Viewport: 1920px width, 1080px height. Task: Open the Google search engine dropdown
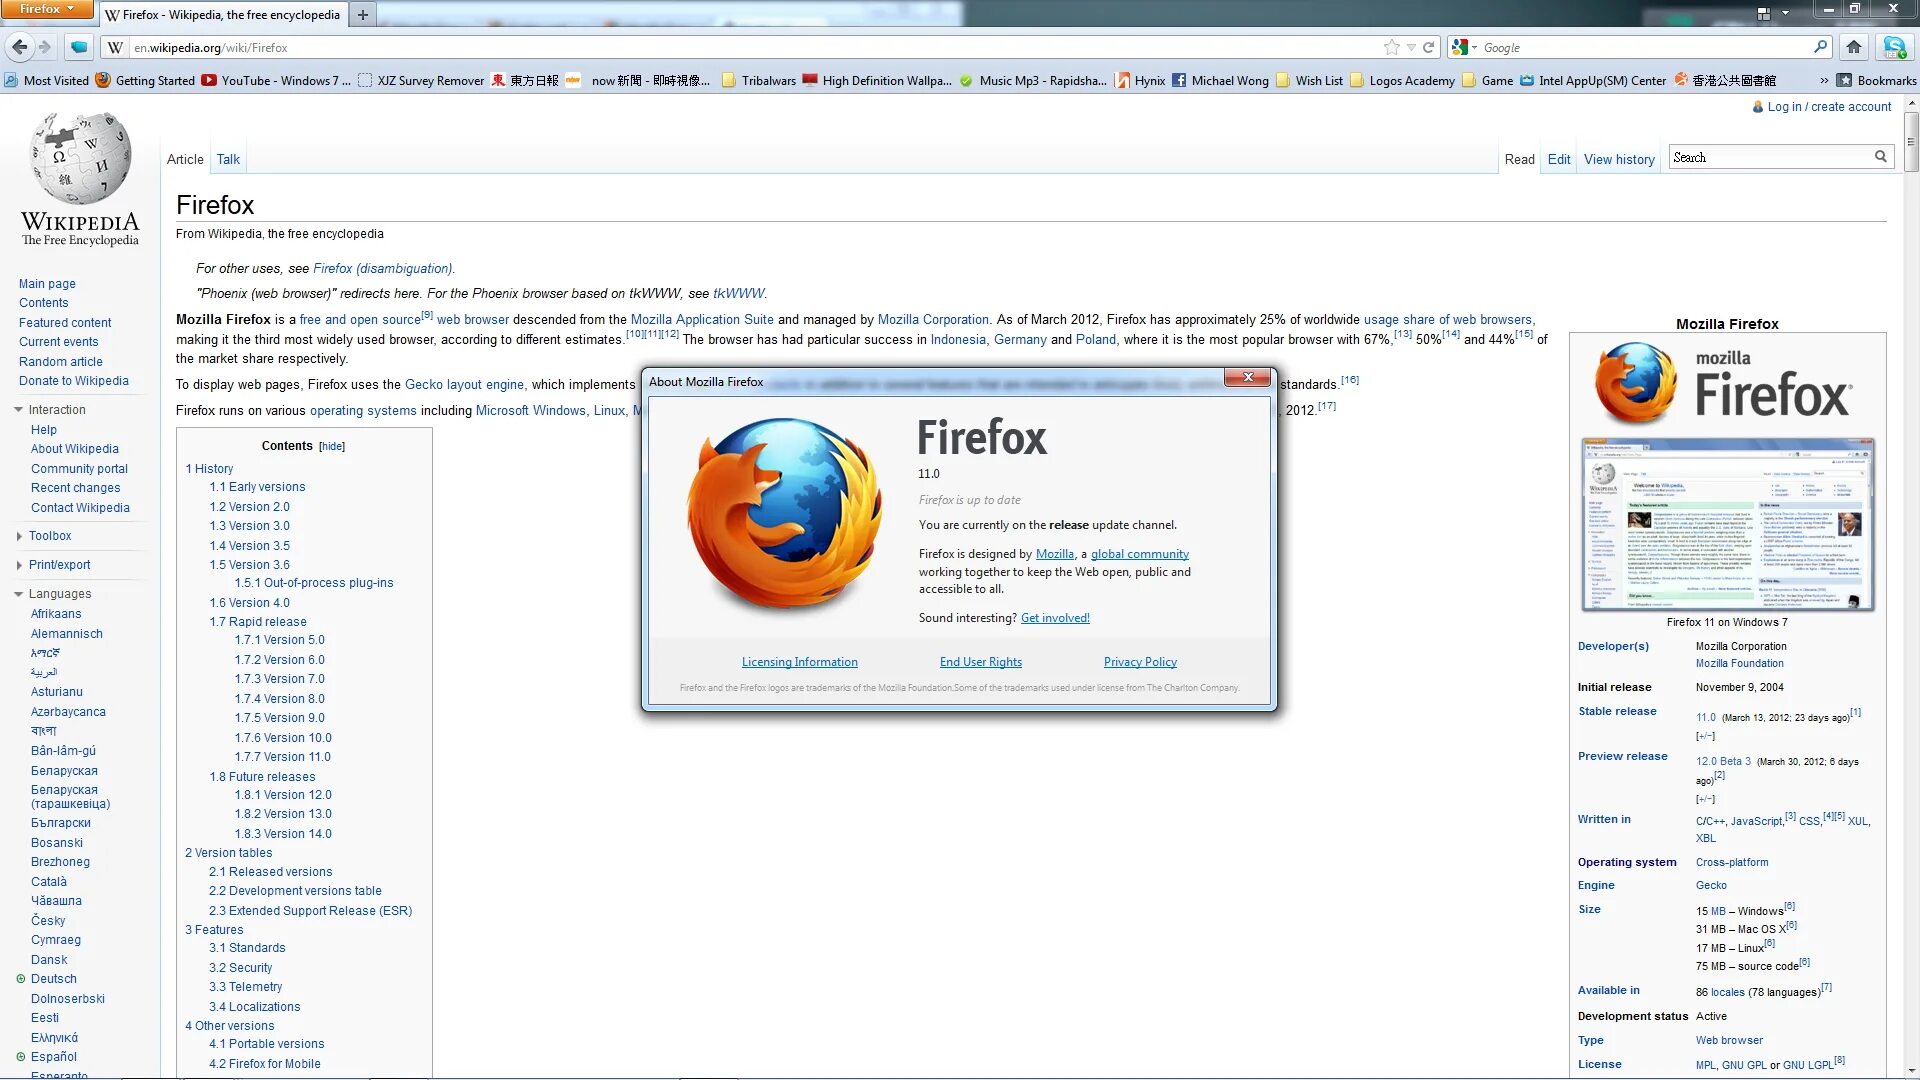[1465, 47]
